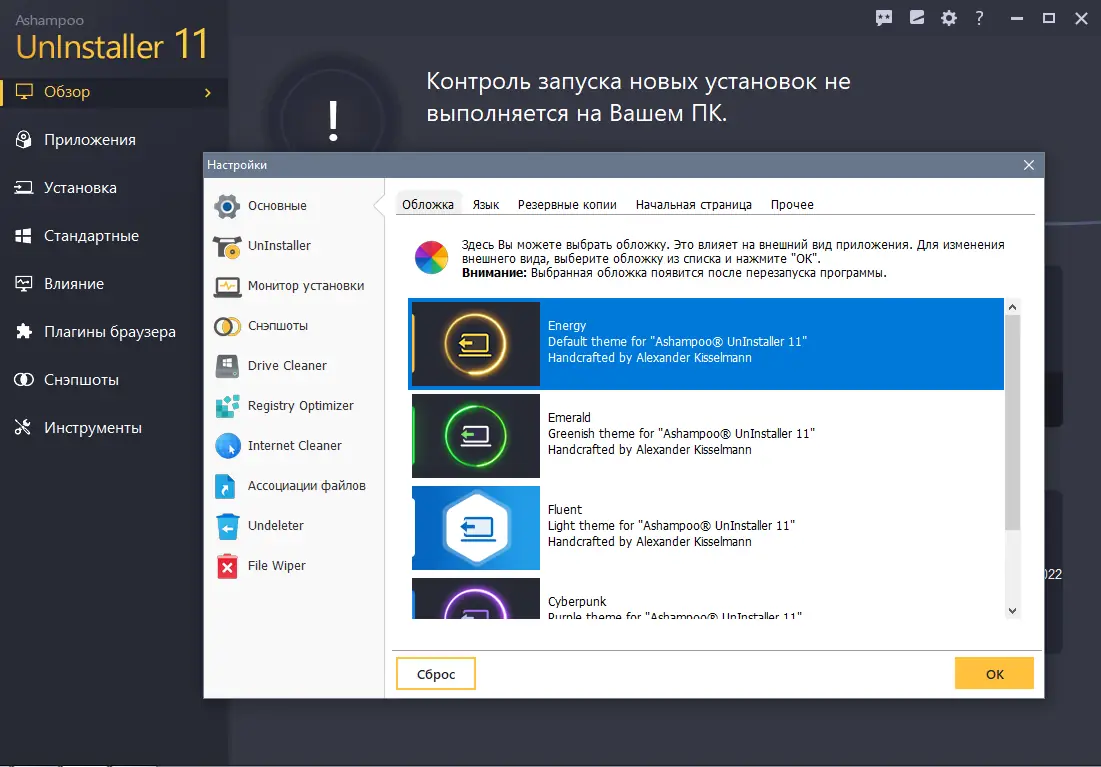The image size is (1101, 767).
Task: Open the Прочее tab
Action: pyautogui.click(x=792, y=204)
